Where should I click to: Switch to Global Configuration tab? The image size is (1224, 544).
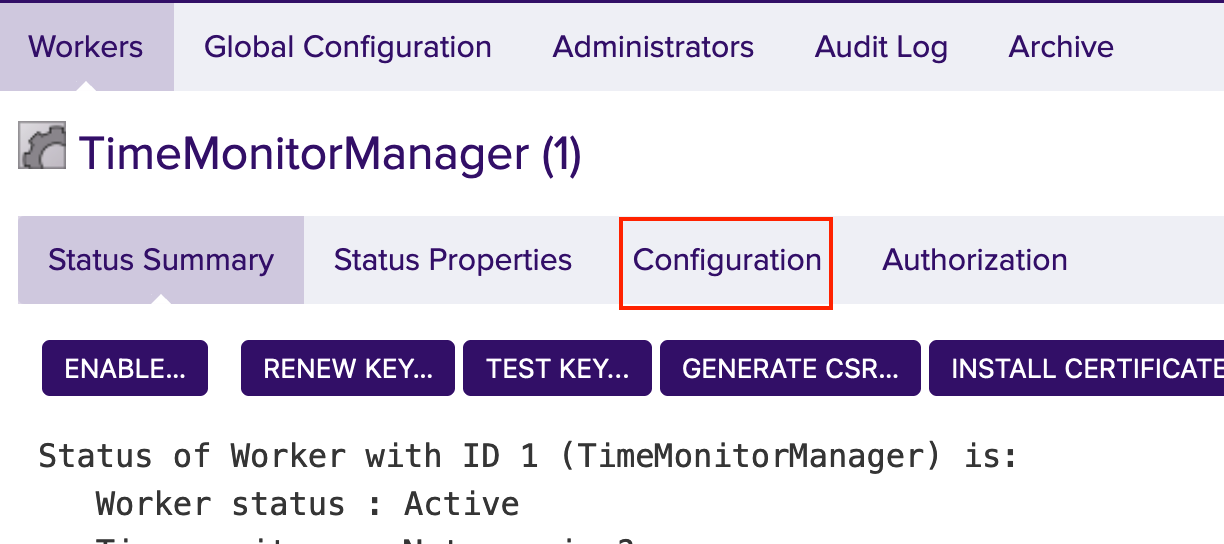347,47
